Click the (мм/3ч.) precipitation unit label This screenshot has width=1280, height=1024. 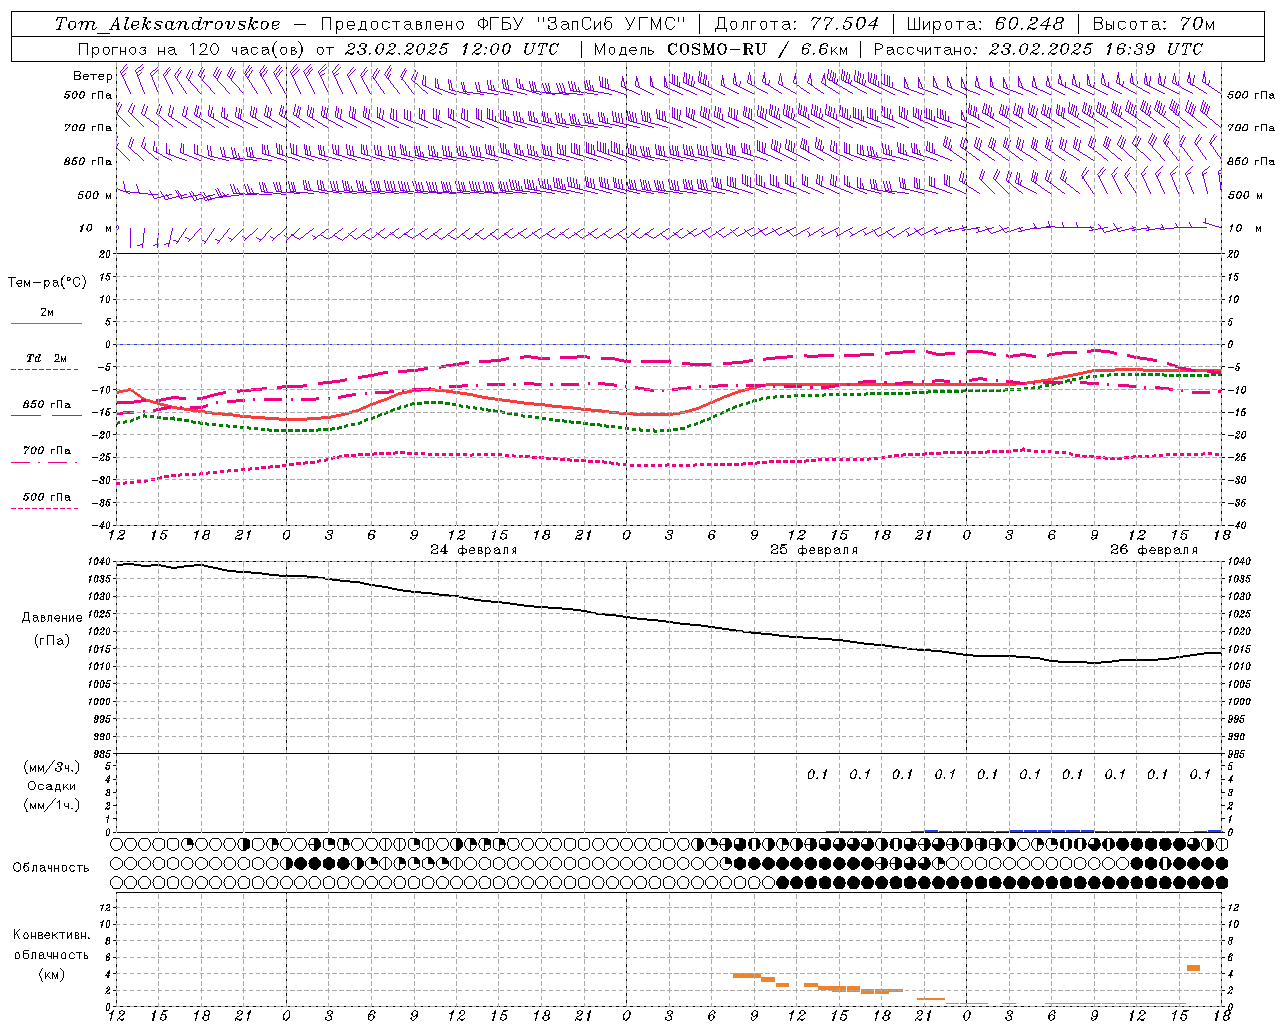(52, 767)
